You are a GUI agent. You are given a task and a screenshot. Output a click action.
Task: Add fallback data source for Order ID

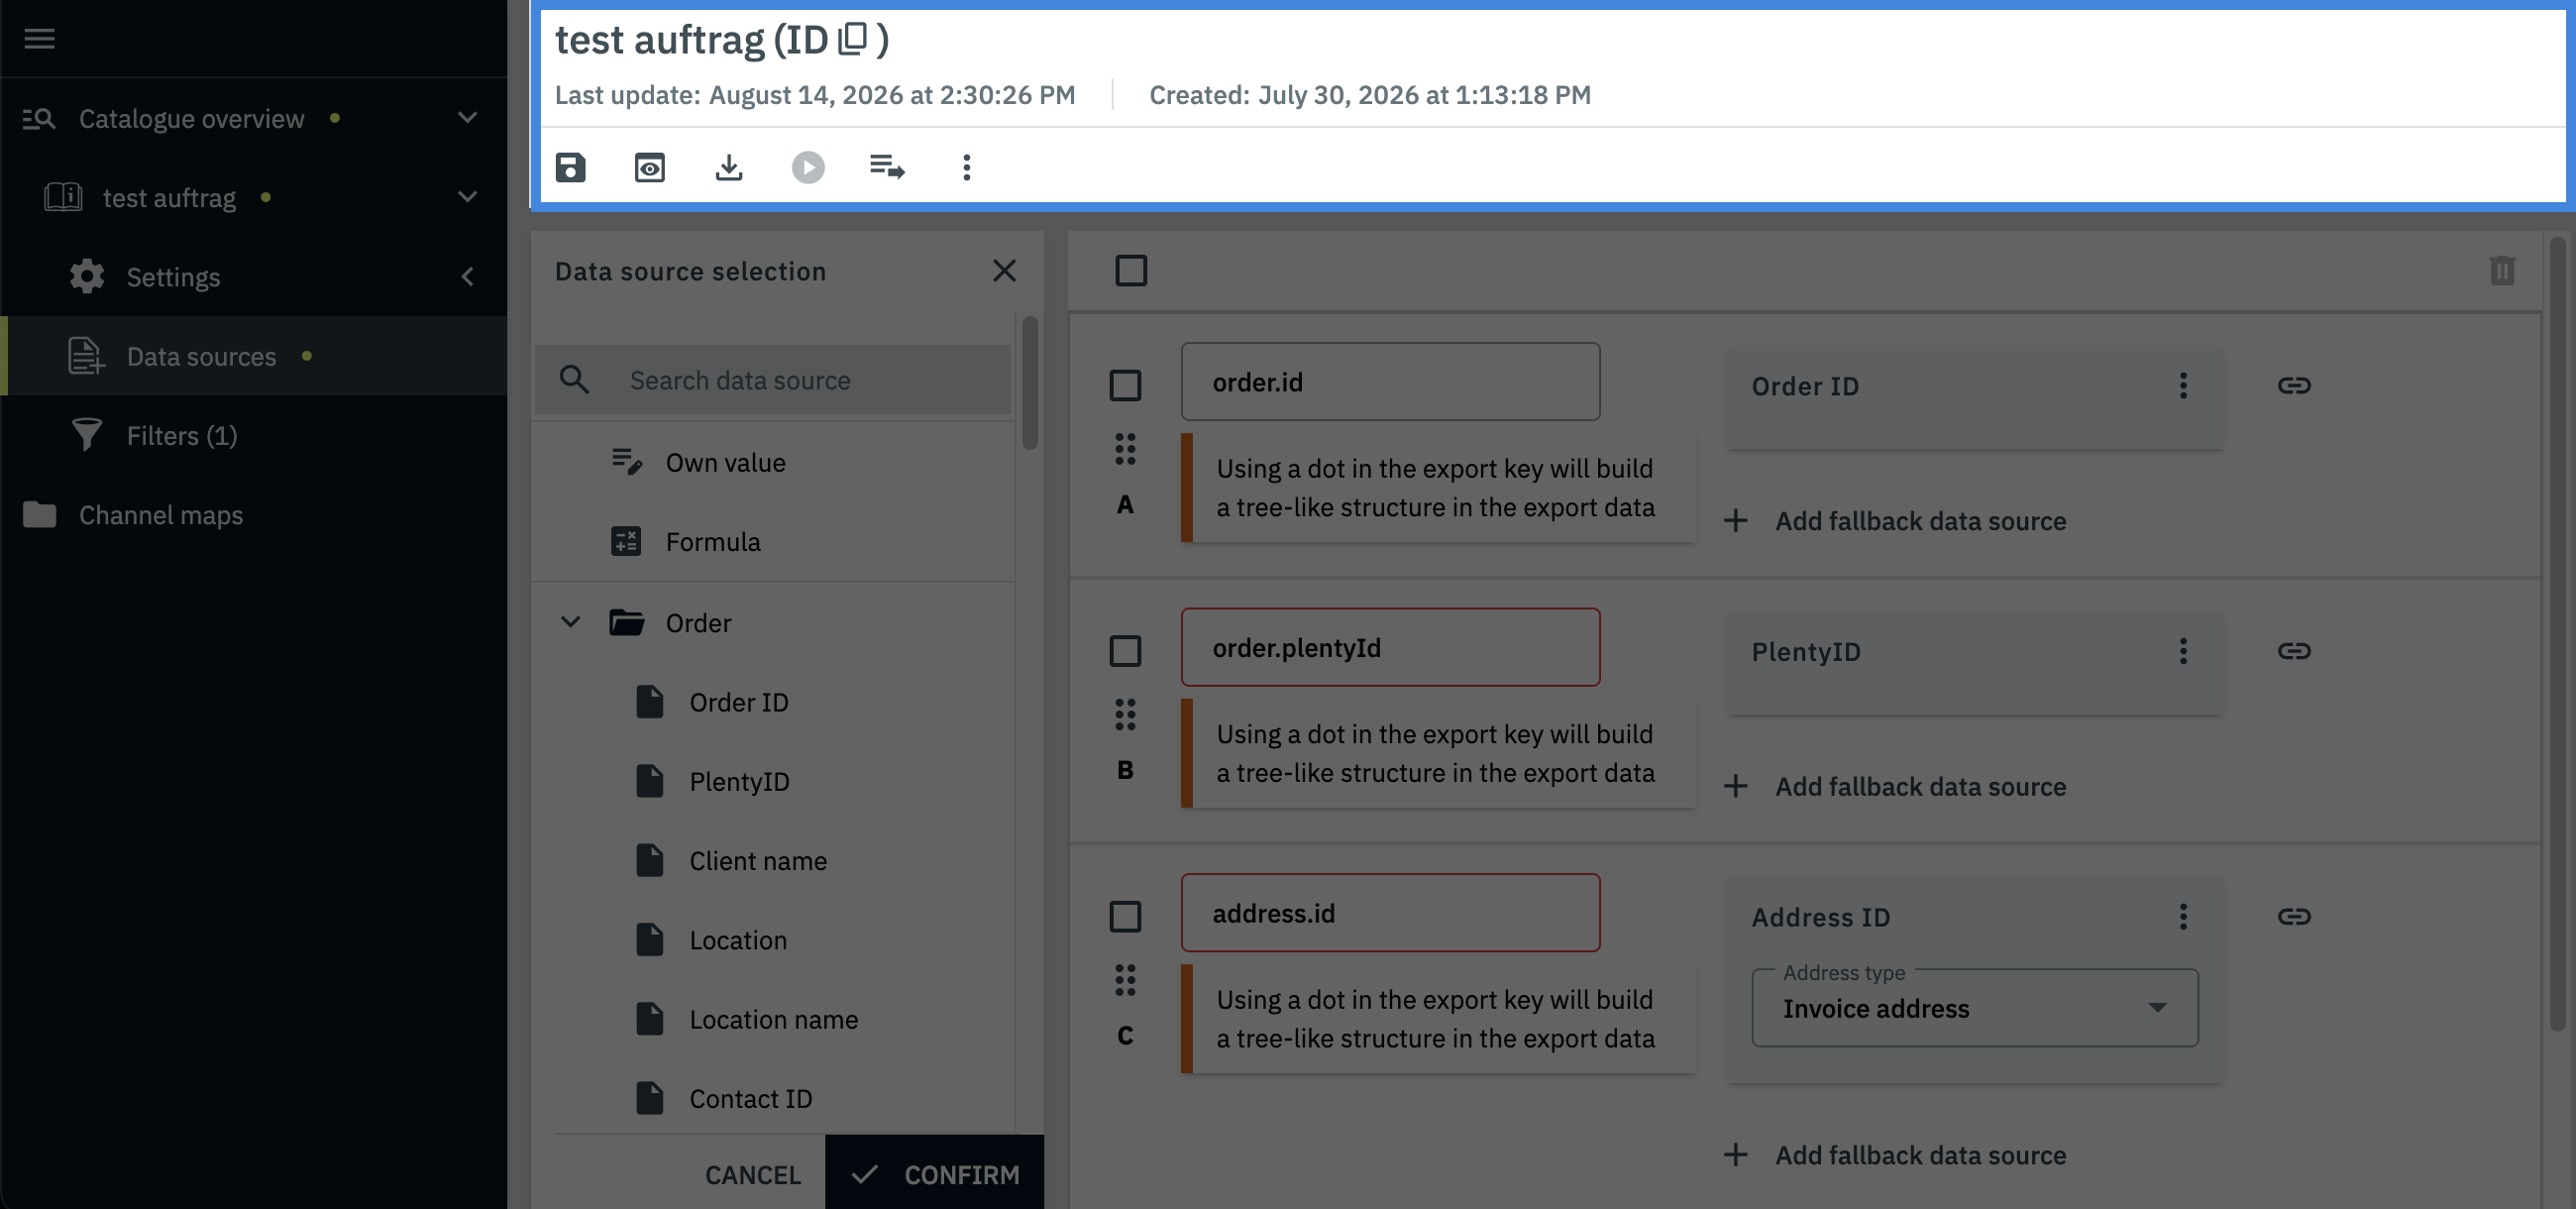(x=1895, y=521)
